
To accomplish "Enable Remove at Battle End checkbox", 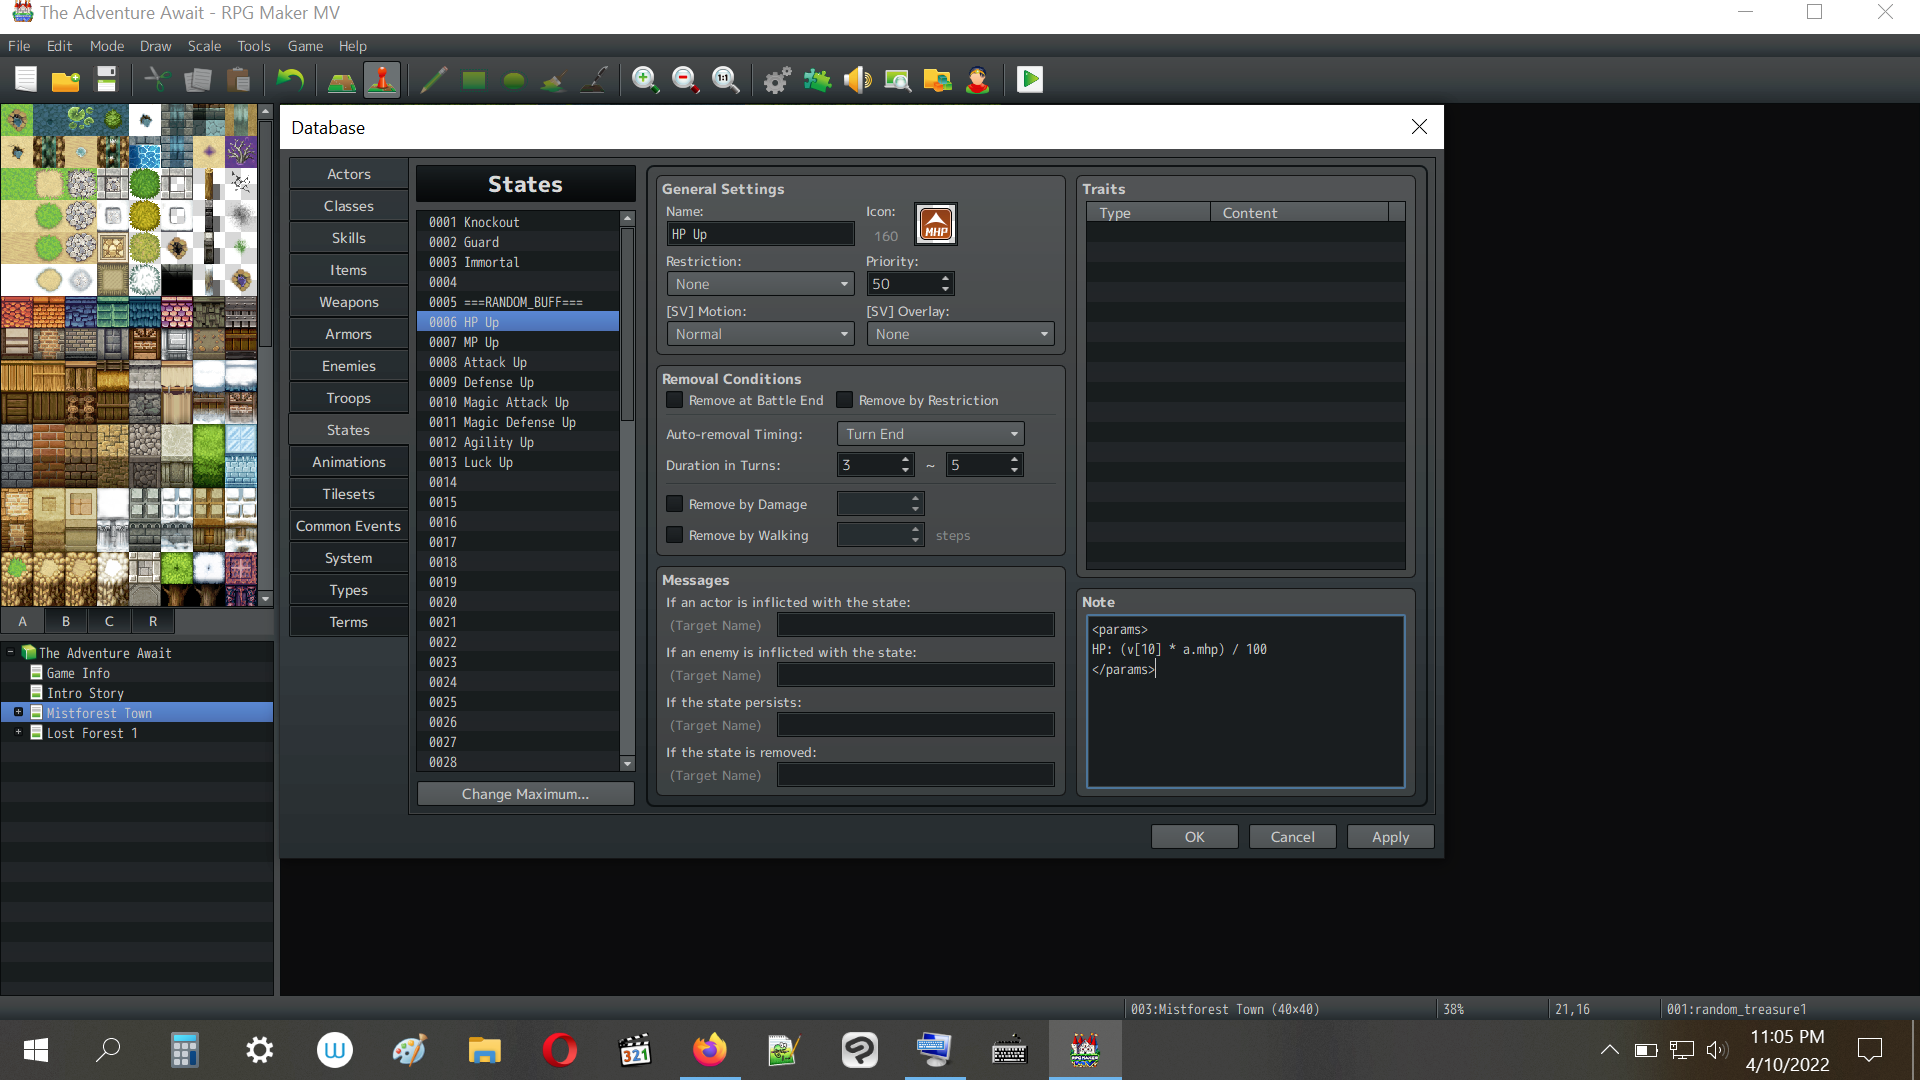I will [x=675, y=400].
